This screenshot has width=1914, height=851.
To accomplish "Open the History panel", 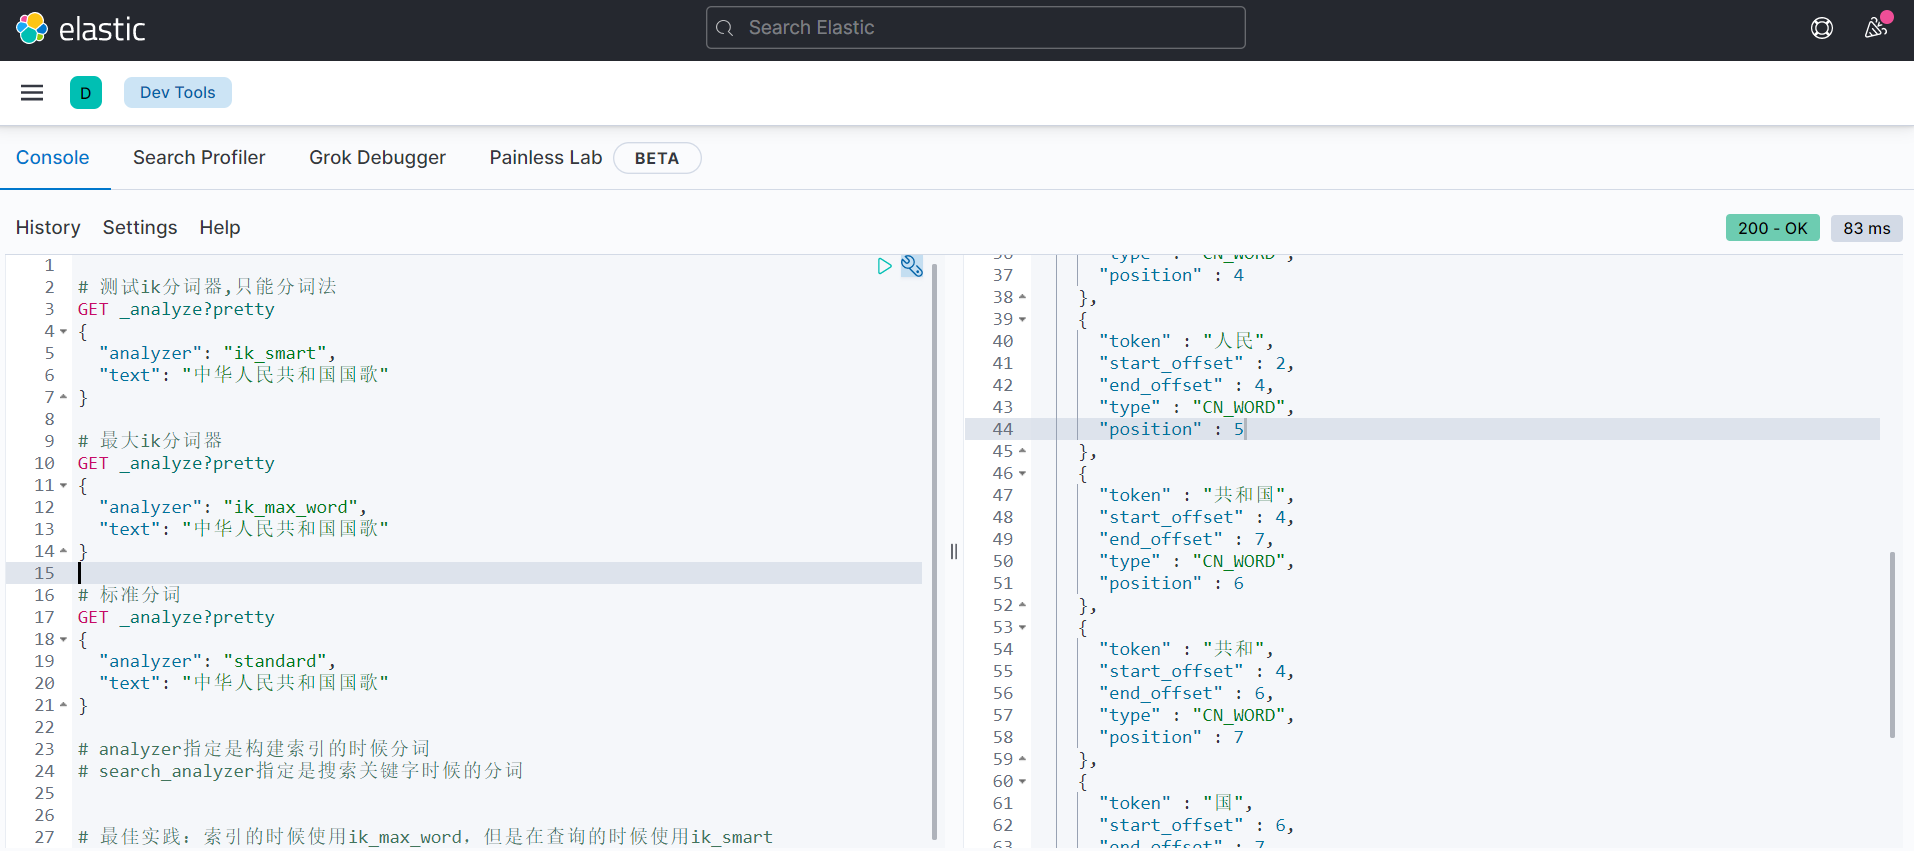I will [x=48, y=228].
